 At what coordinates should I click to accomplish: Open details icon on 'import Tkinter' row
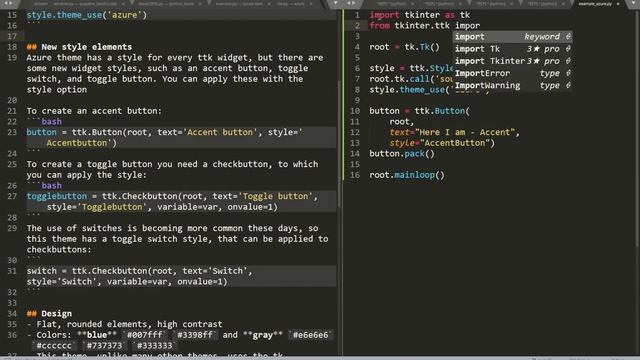click(568, 61)
